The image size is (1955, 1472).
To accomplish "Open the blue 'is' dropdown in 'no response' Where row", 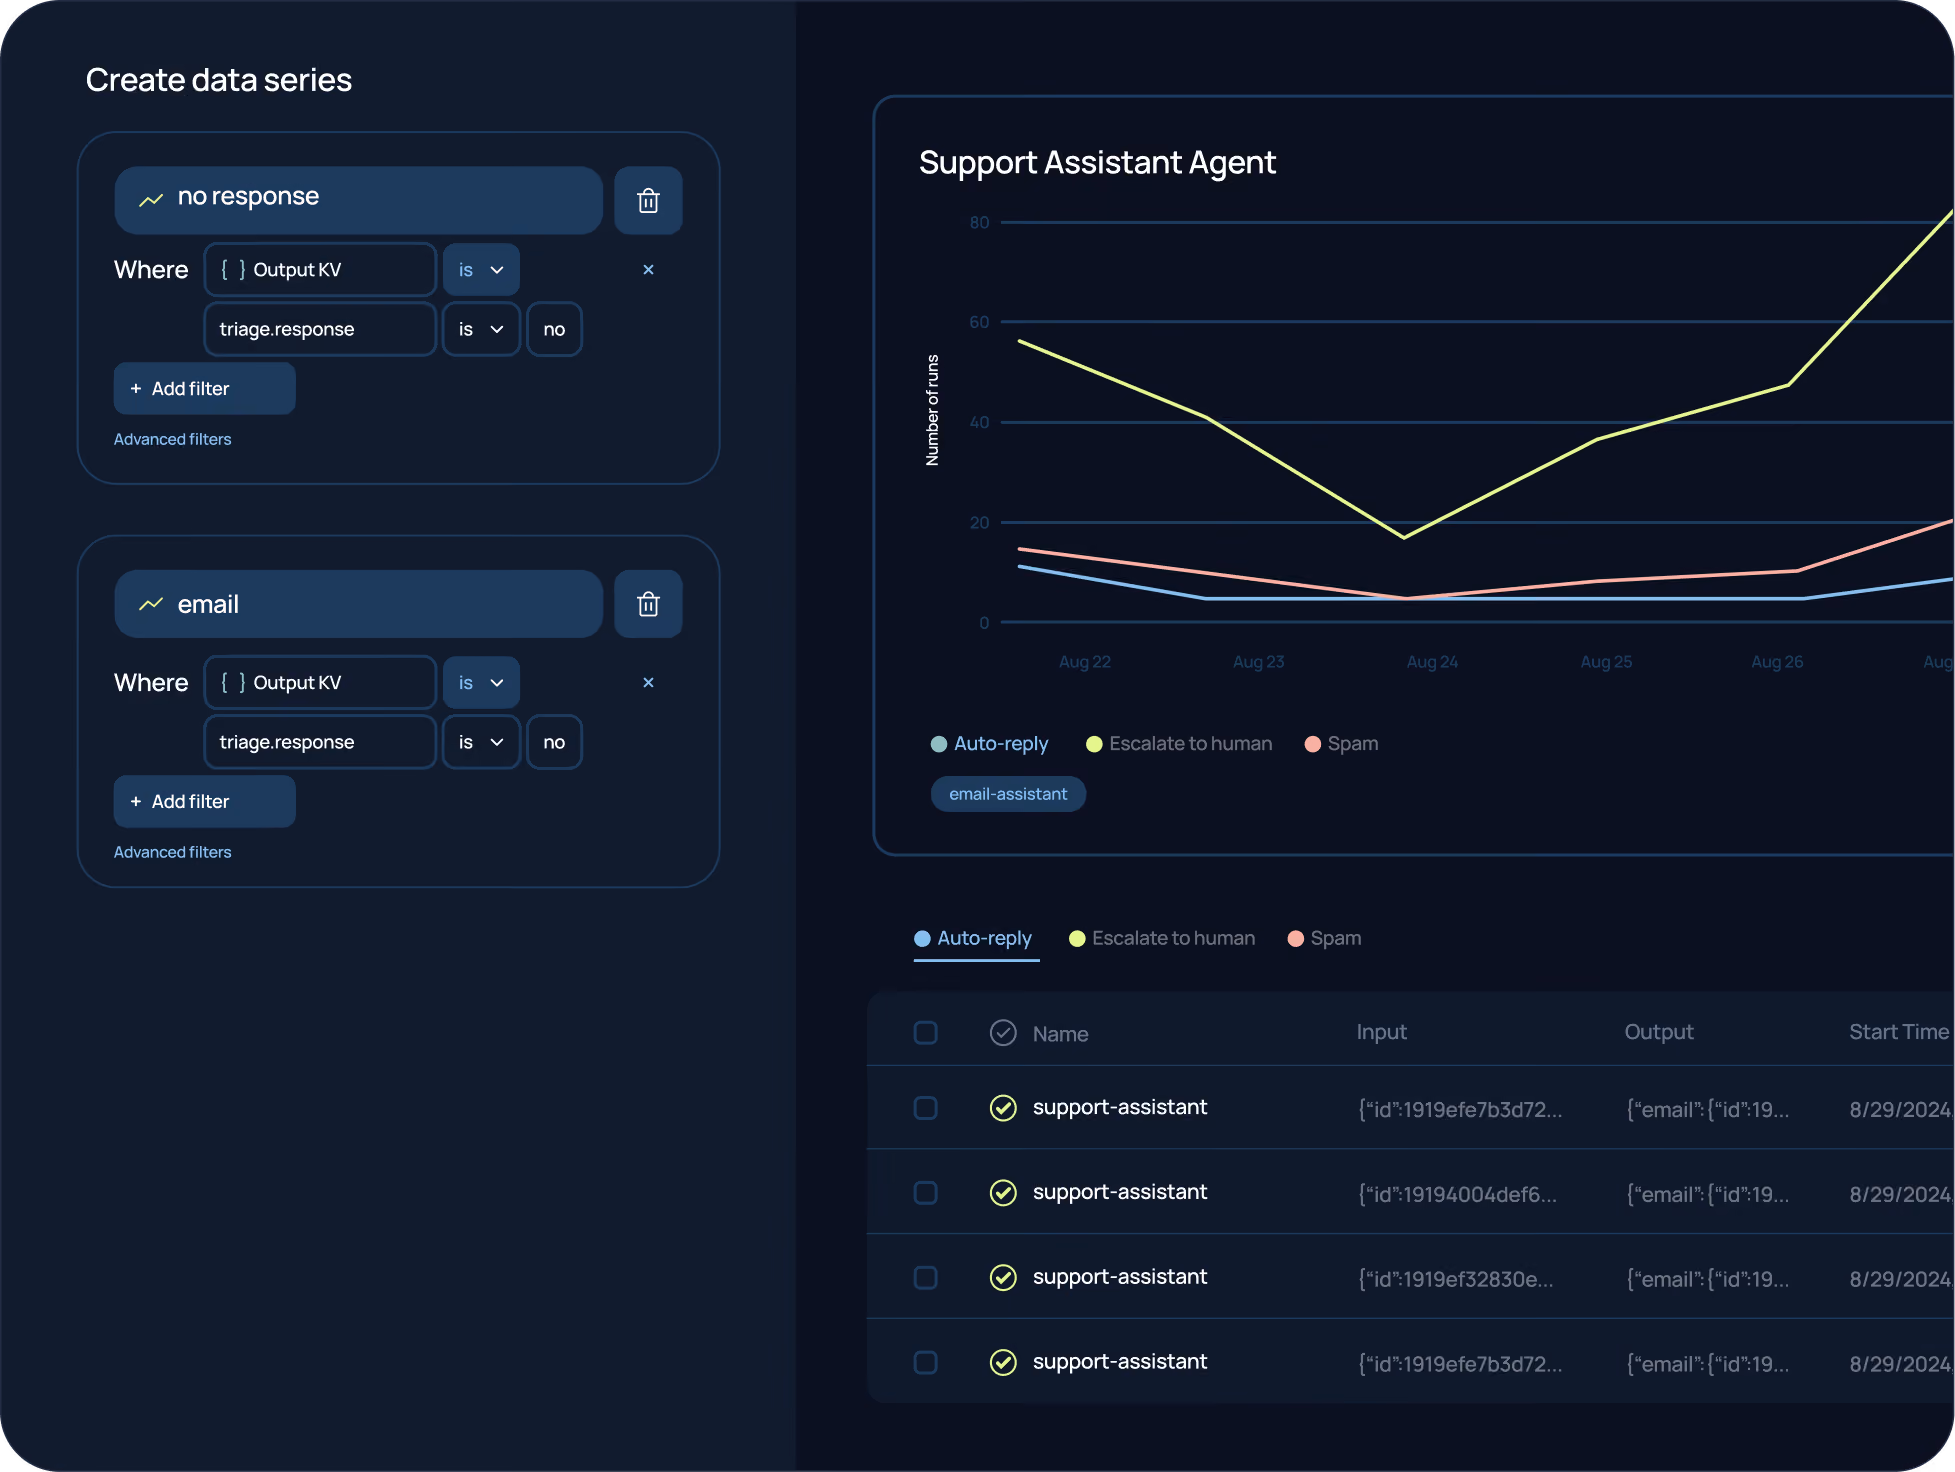I will pyautogui.click(x=481, y=270).
